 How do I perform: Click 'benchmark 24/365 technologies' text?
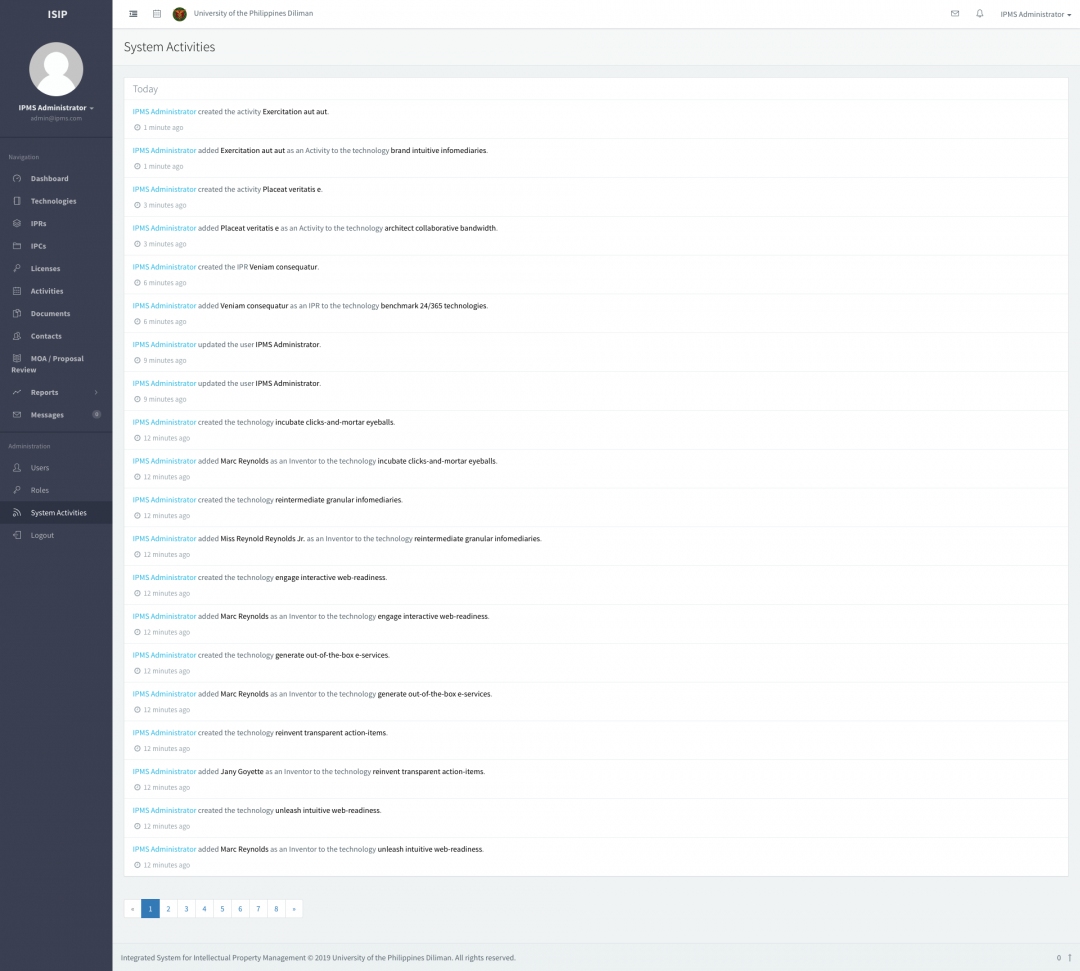point(434,306)
